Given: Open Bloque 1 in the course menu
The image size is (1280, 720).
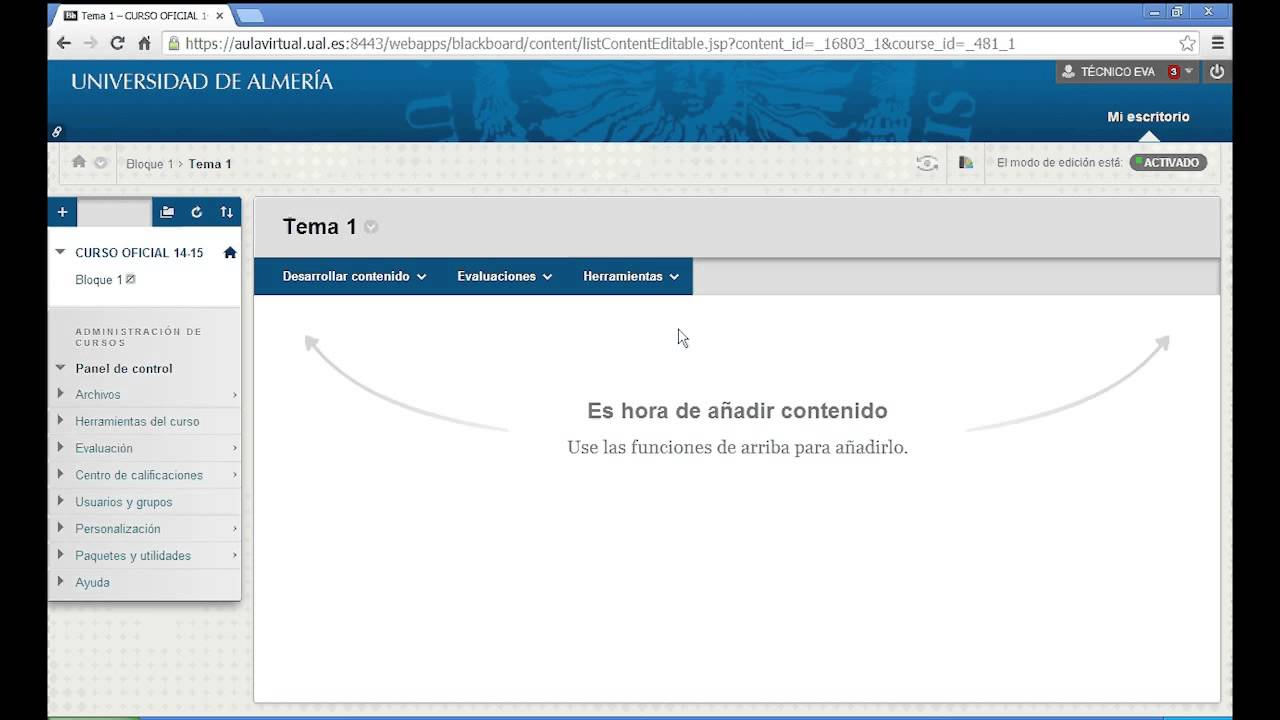Looking at the screenshot, I should point(98,280).
